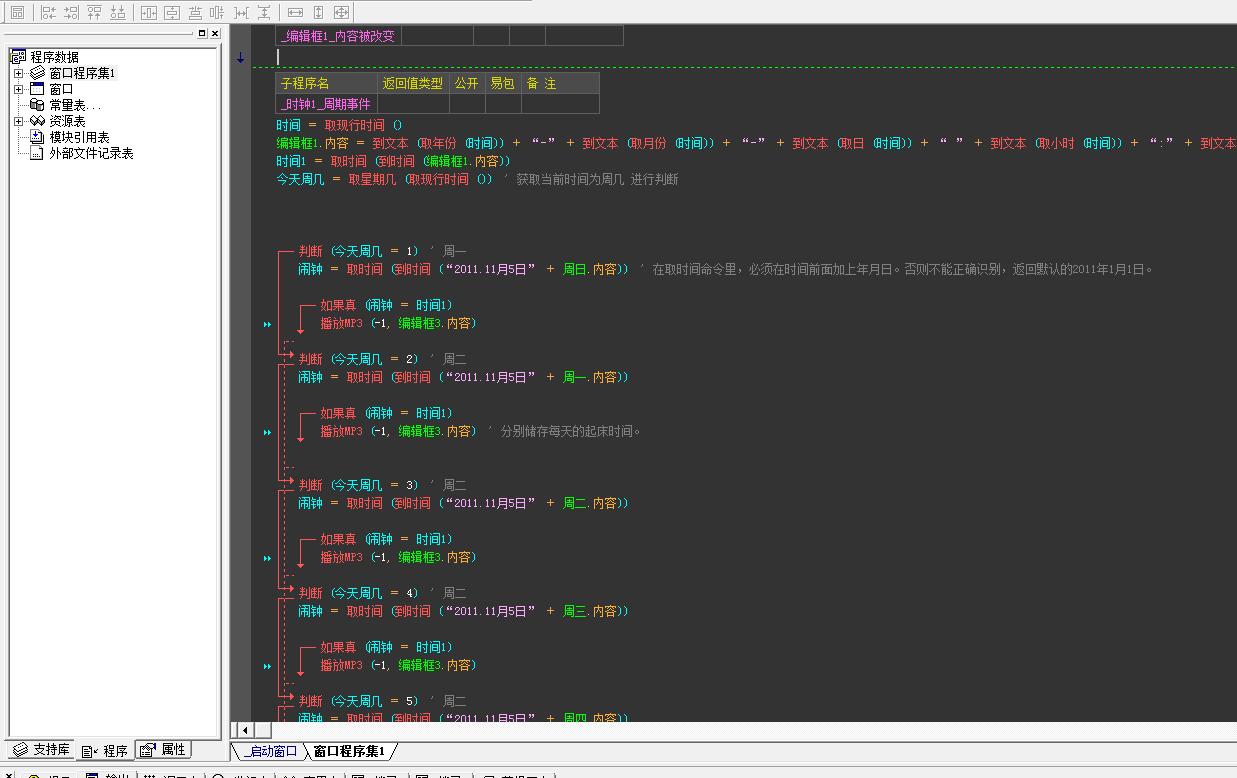
Task: Click distribute horizontal spacing evenly icon
Action: 241,12
